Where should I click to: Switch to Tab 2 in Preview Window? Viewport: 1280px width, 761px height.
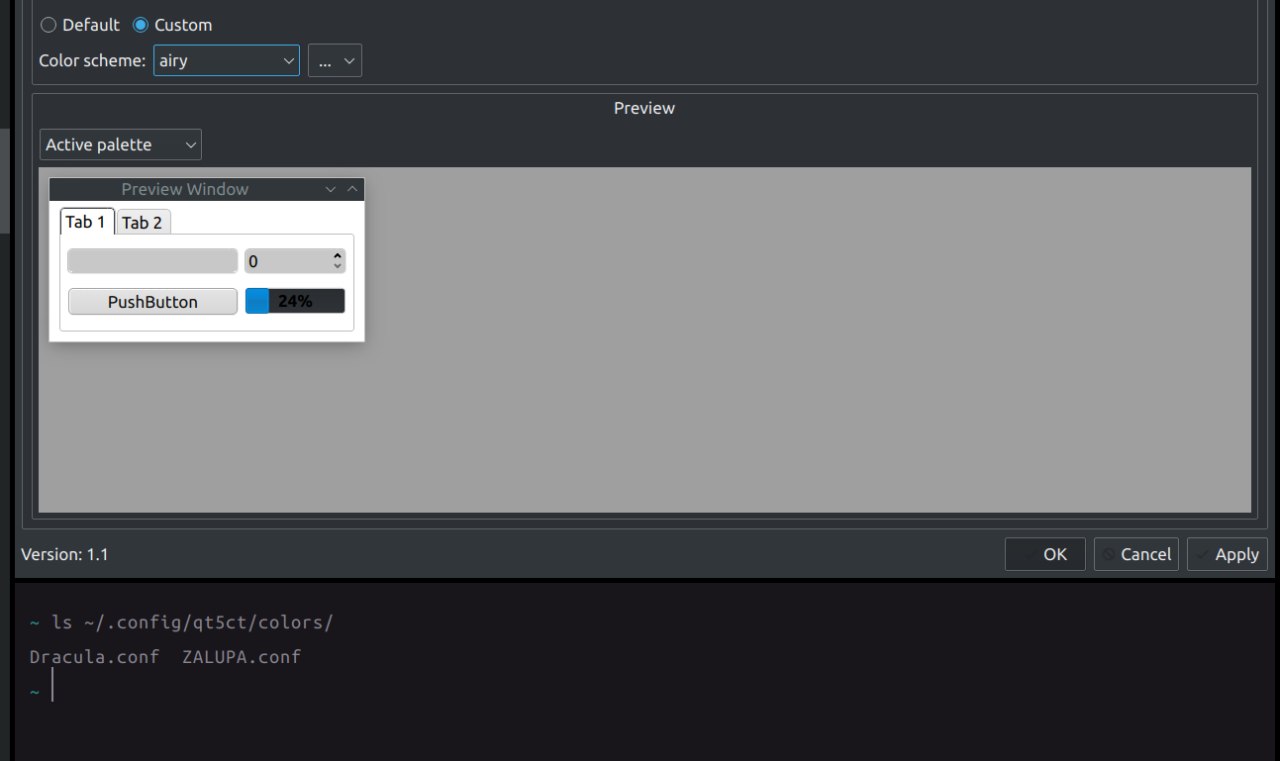142,222
